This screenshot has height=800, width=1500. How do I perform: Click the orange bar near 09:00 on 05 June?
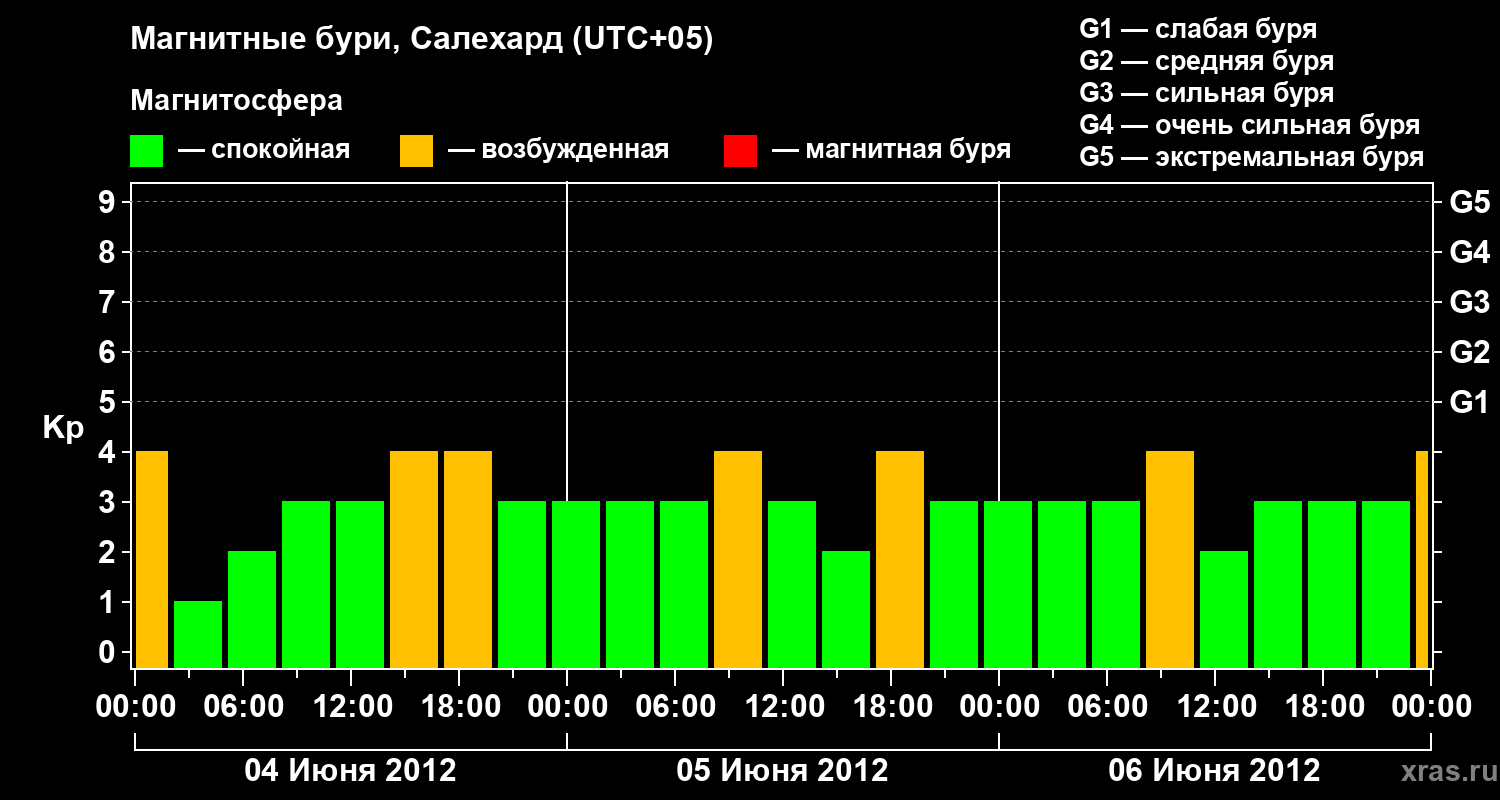[x=738, y=560]
